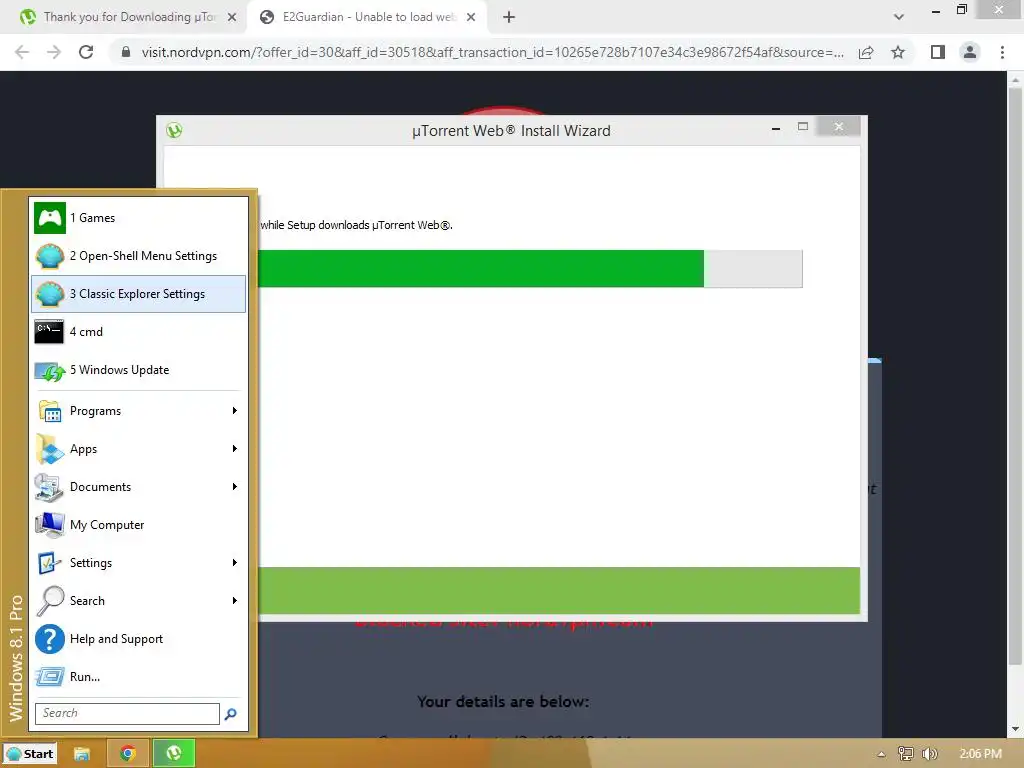Open a new Chrome tab
Screen dimensions: 1024x768
509,18
